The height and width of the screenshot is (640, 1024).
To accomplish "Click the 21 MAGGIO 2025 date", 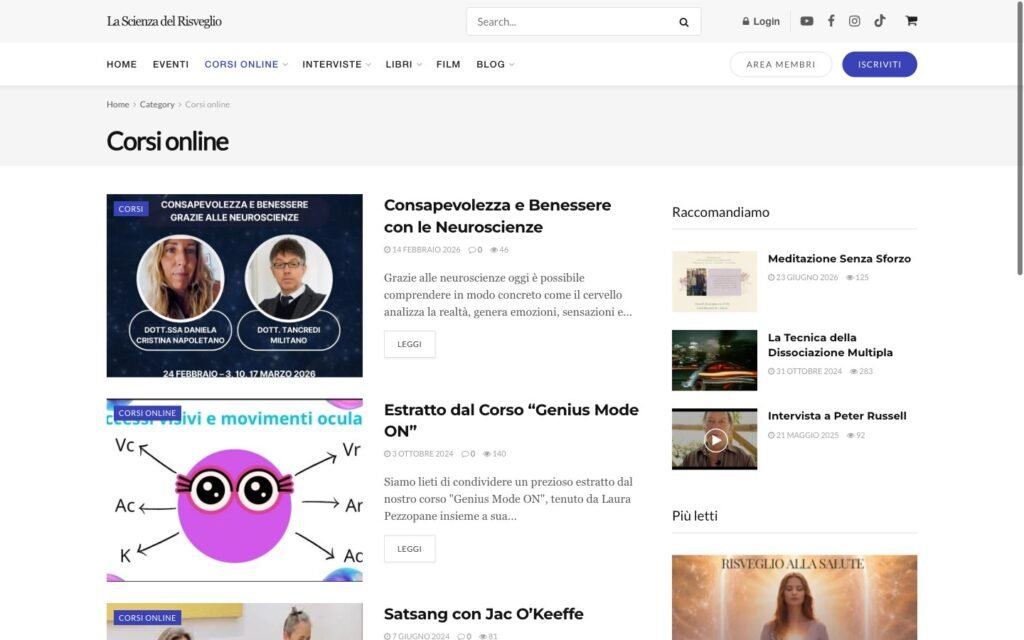I will click(x=807, y=435).
